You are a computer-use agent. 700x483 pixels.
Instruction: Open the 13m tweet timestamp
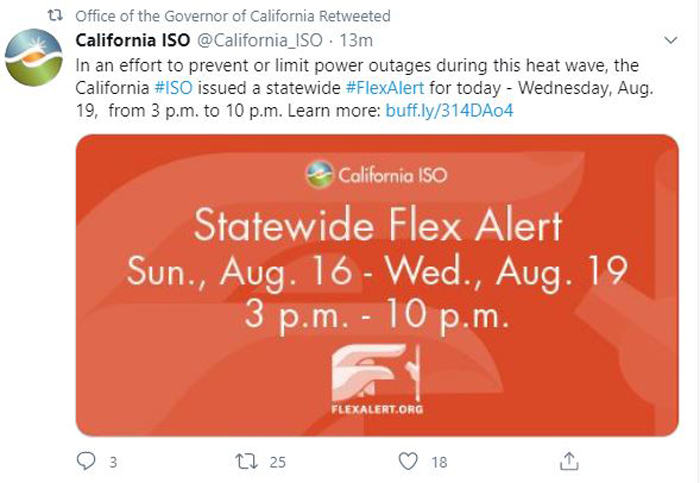356,40
